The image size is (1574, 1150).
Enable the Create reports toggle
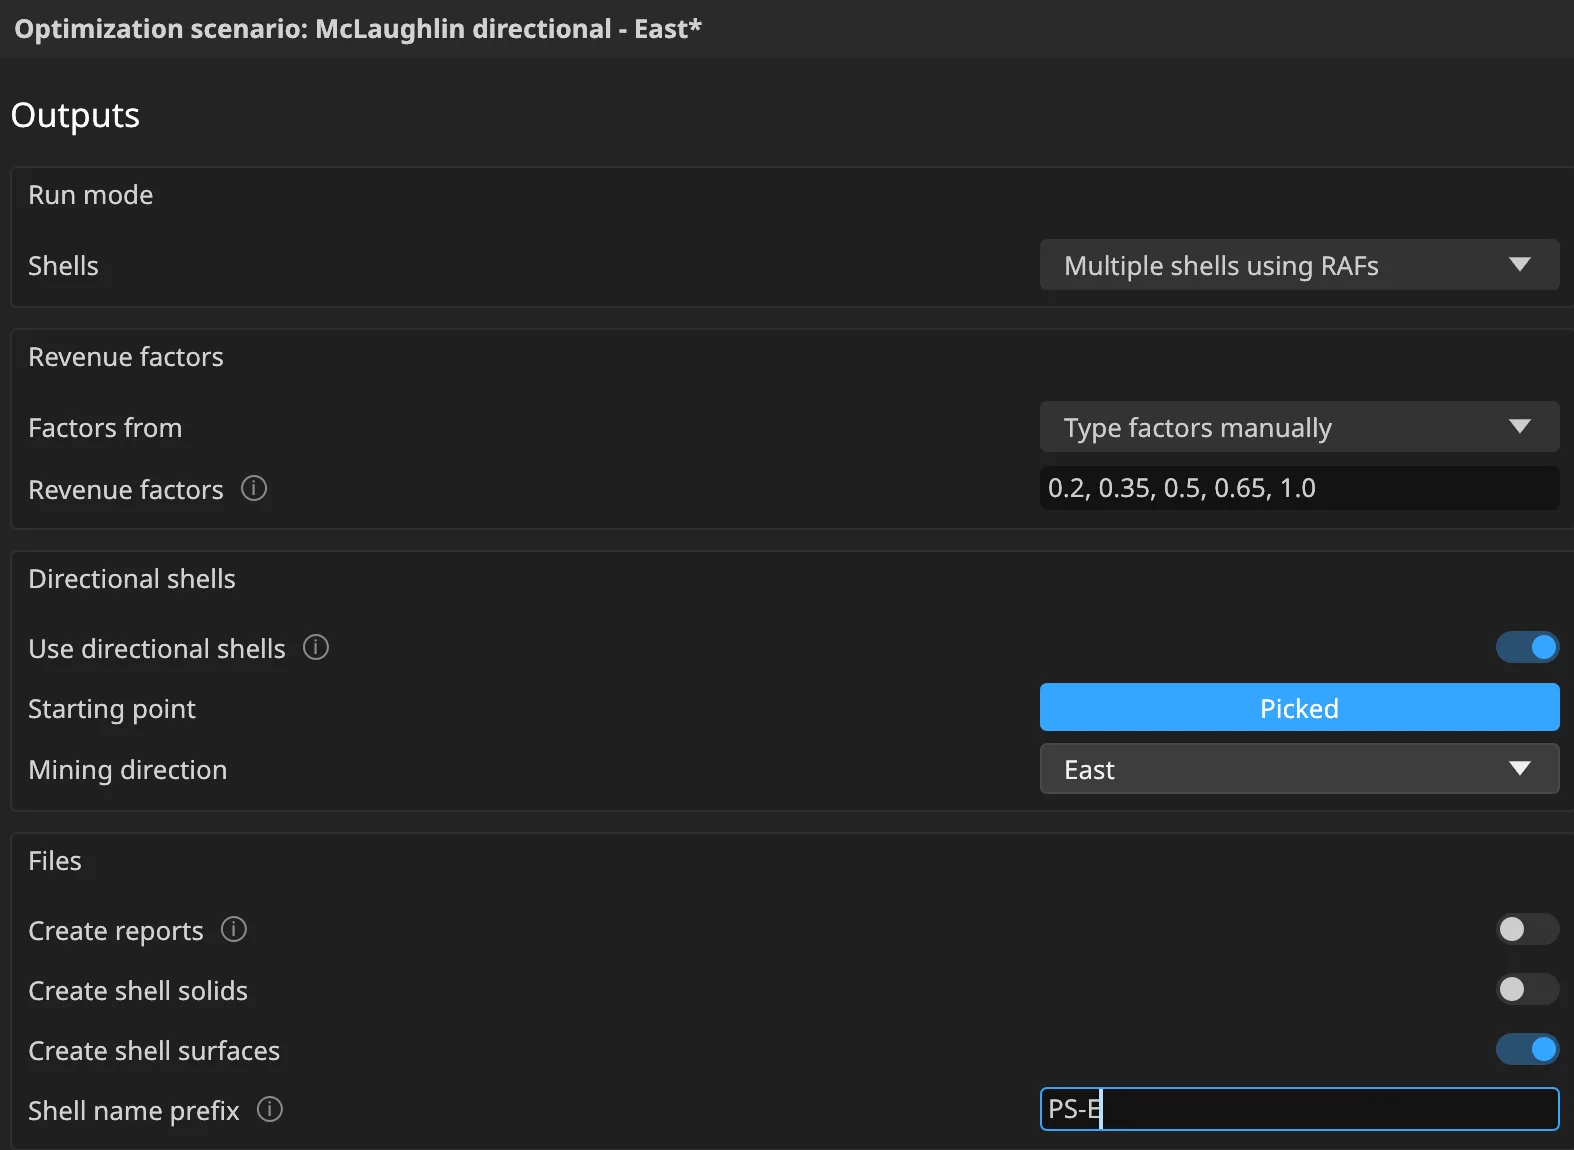(1527, 929)
